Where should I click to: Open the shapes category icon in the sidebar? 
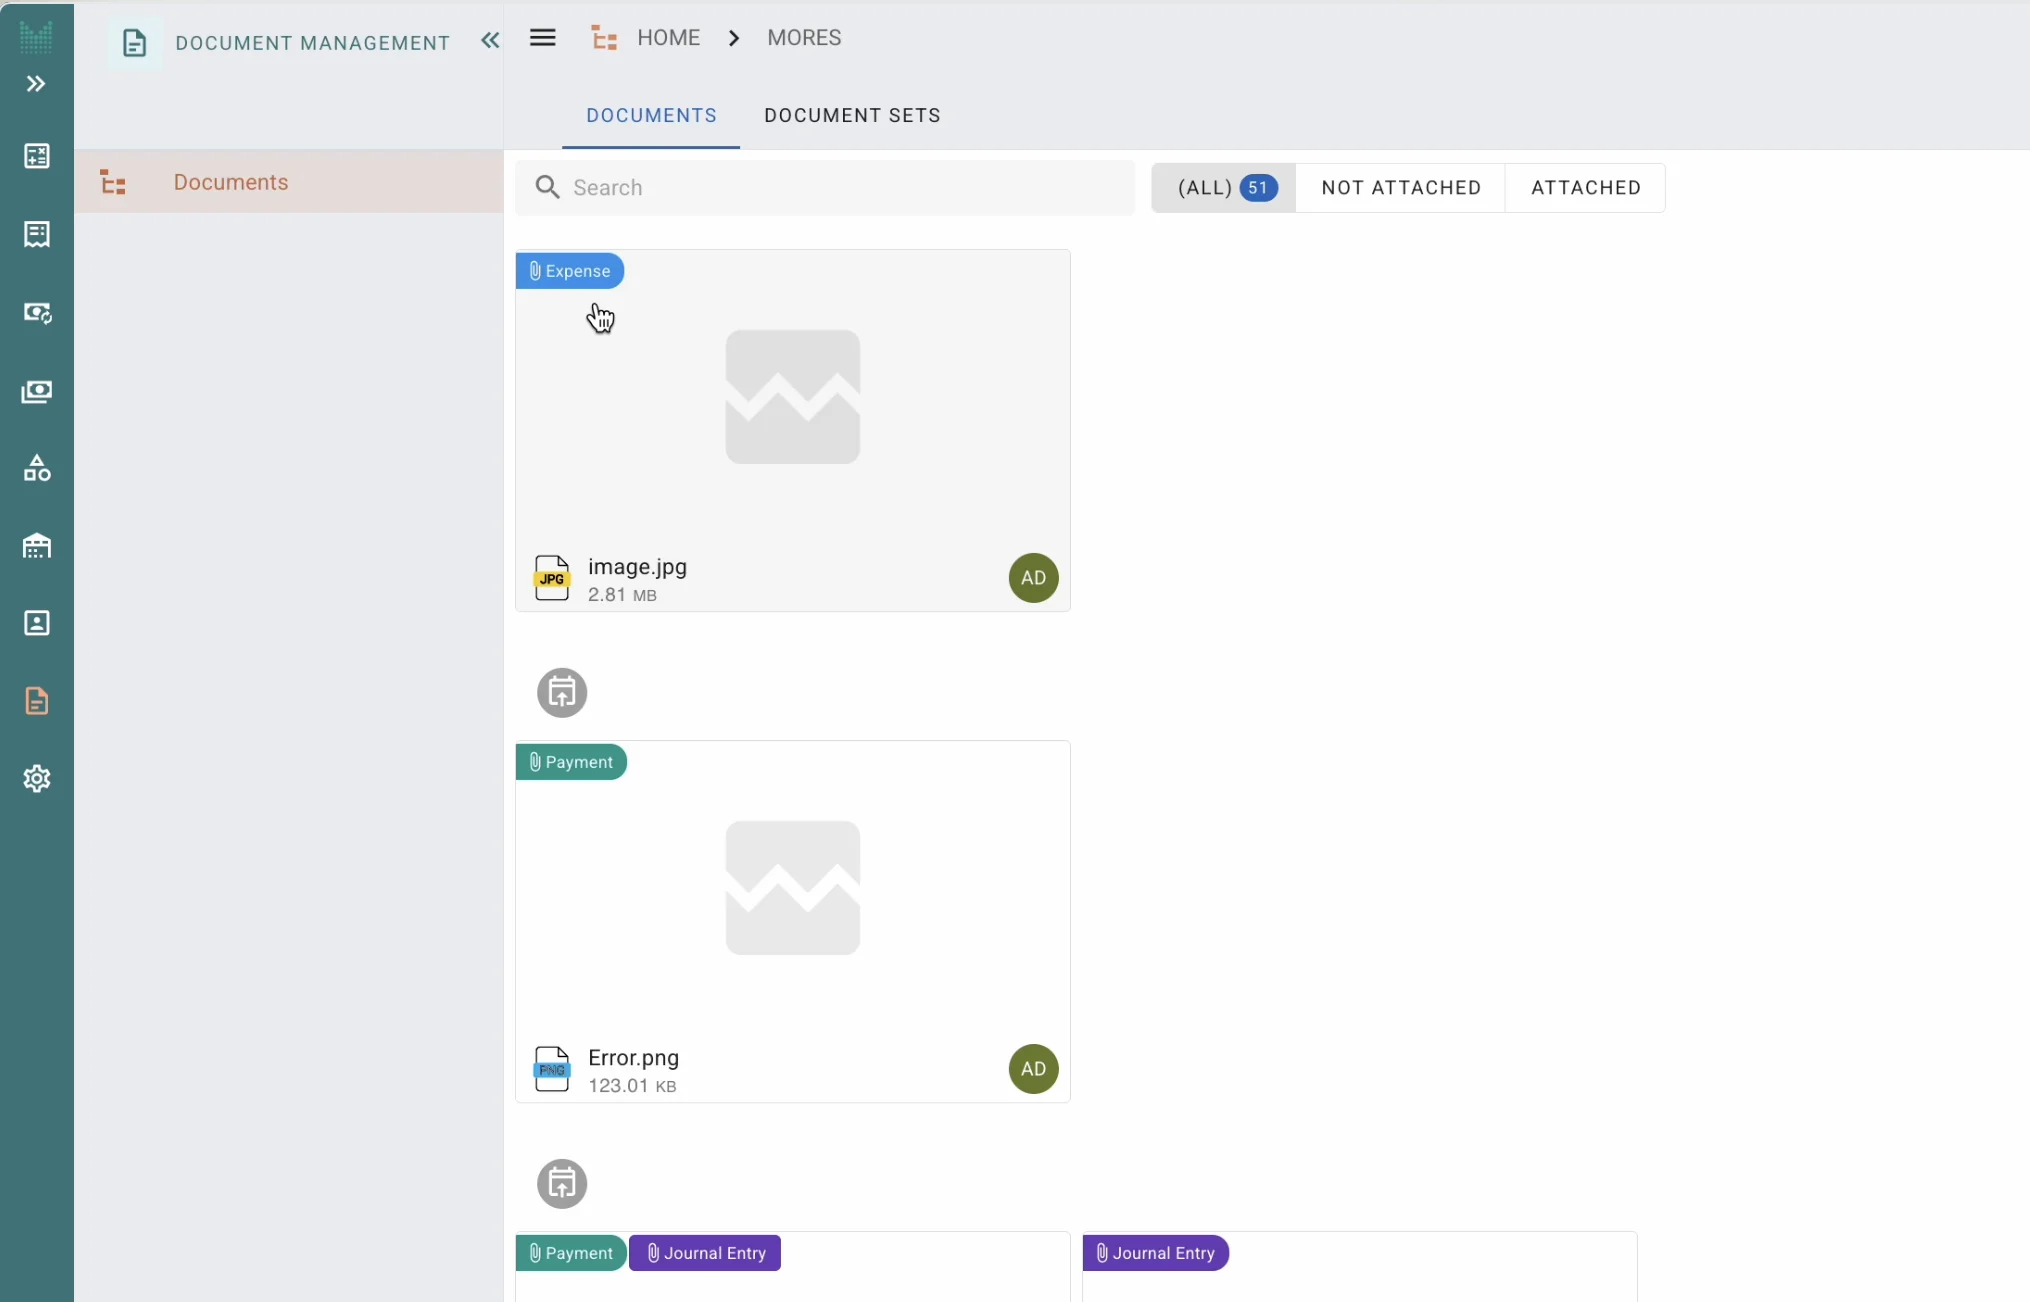point(37,468)
